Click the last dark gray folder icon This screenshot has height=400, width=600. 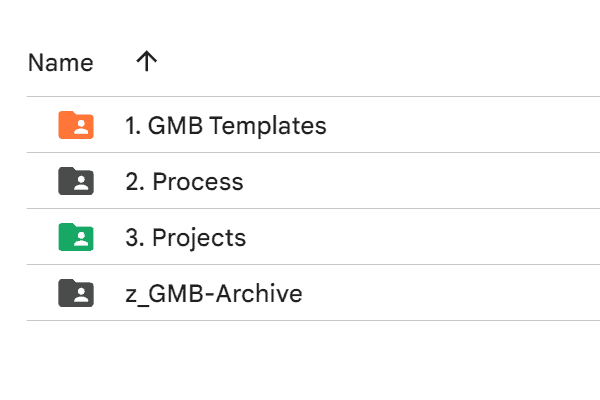(76, 293)
